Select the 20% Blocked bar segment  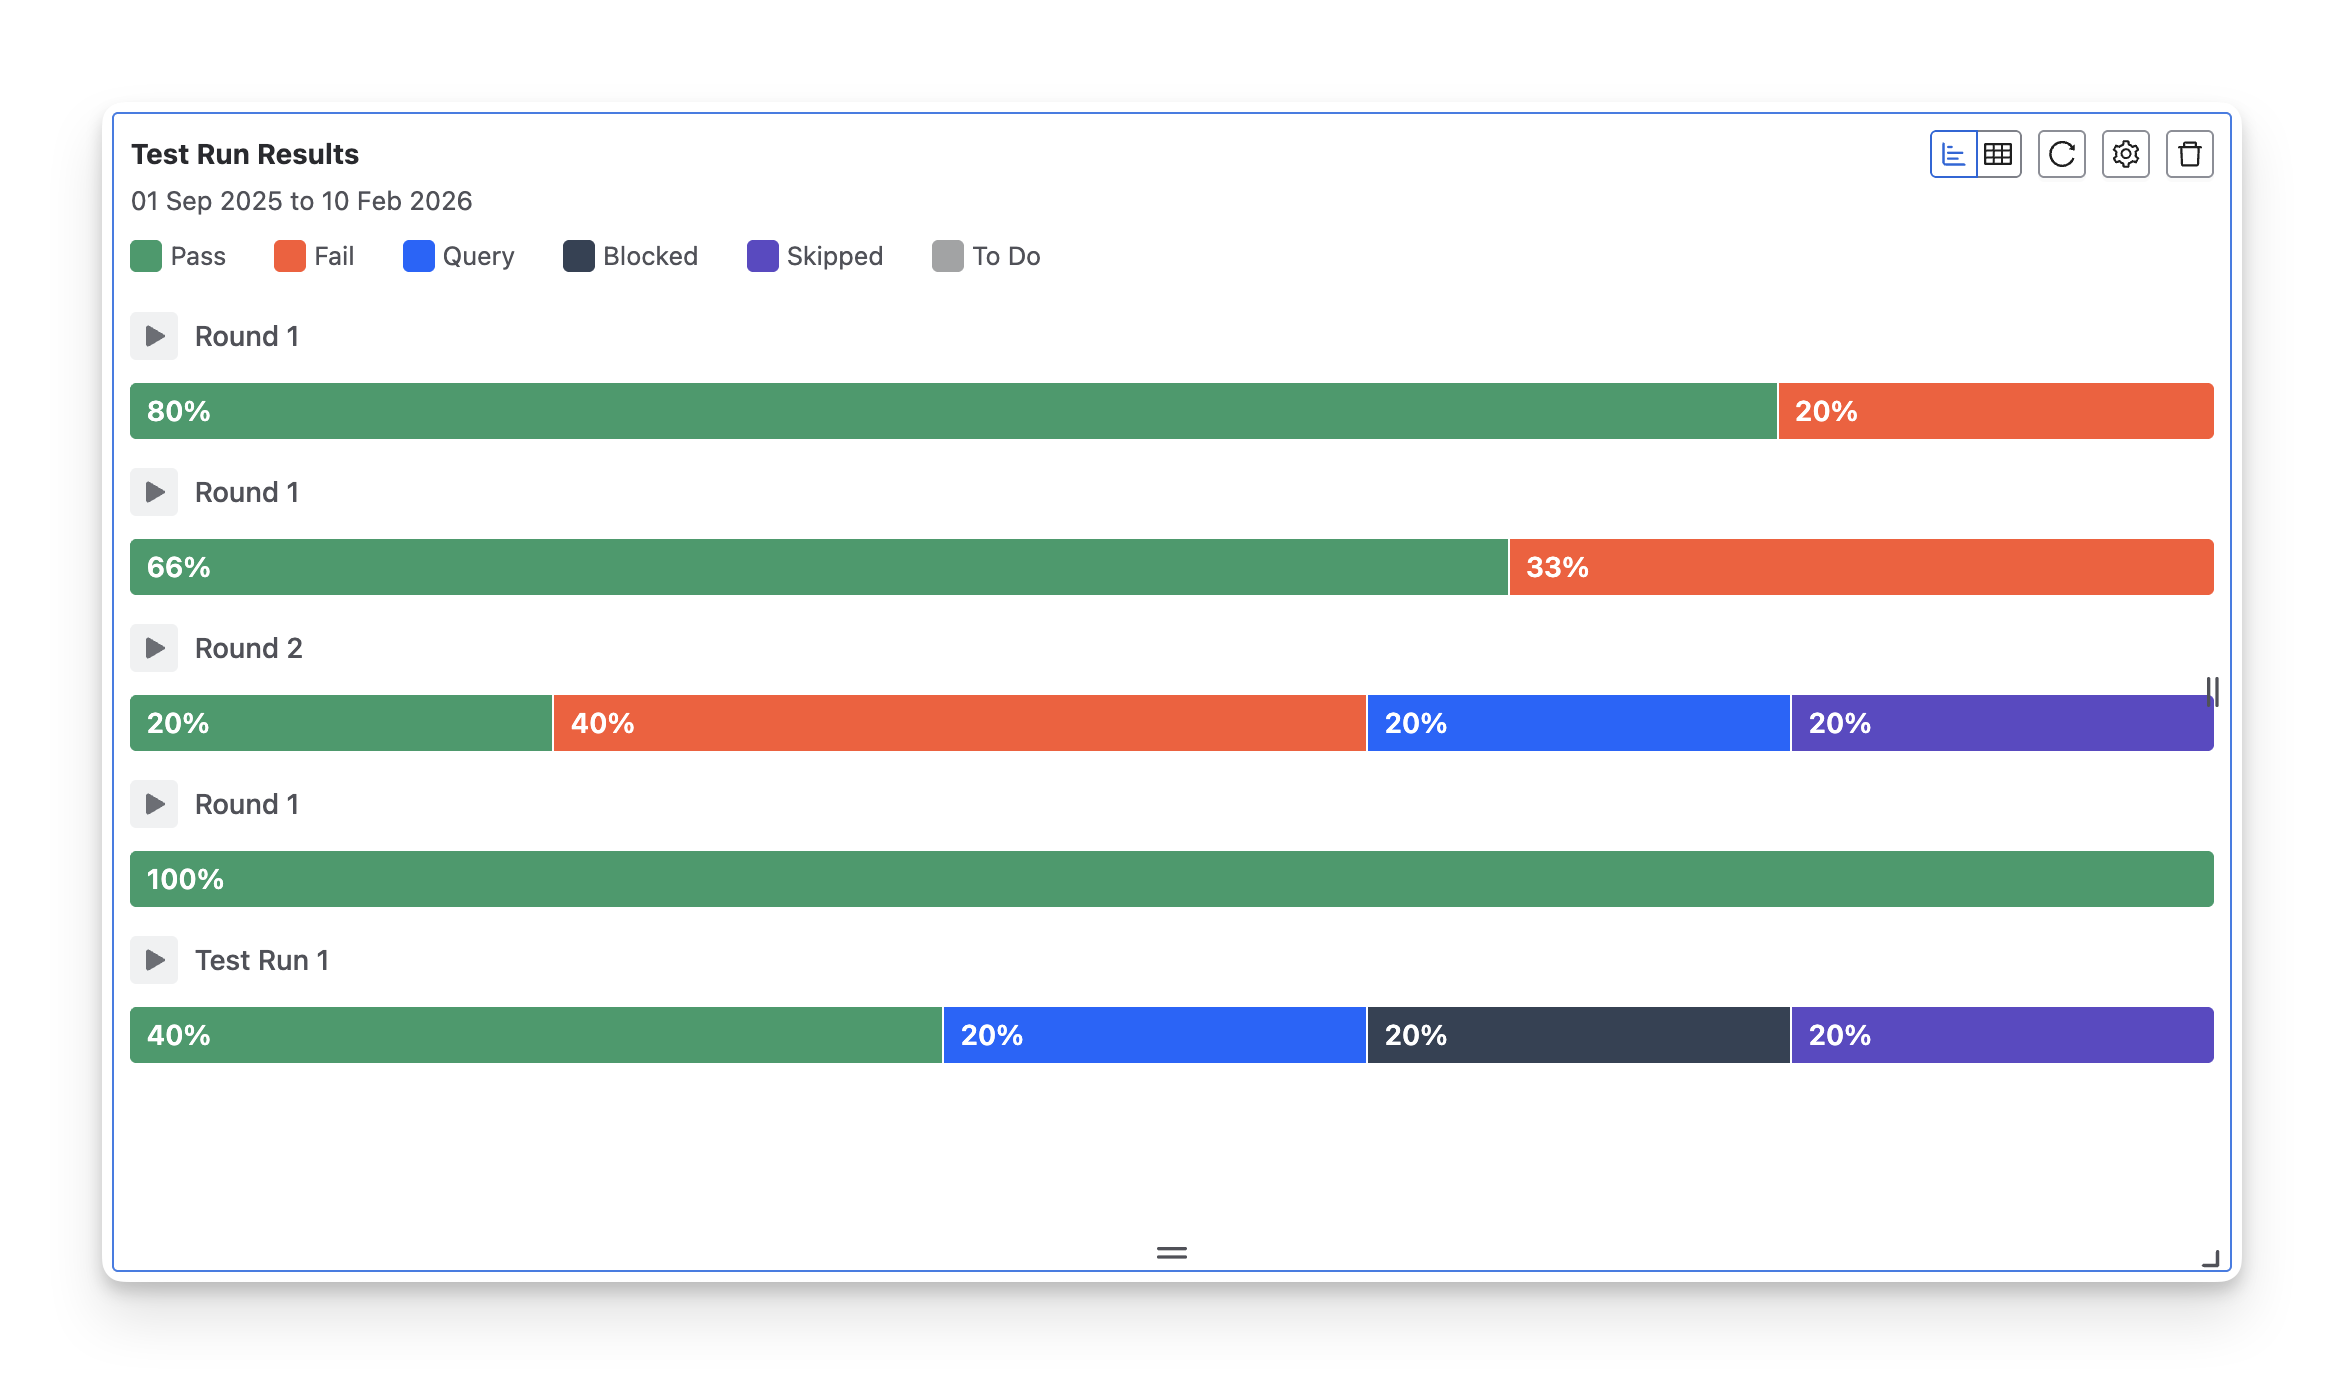click(1578, 1035)
